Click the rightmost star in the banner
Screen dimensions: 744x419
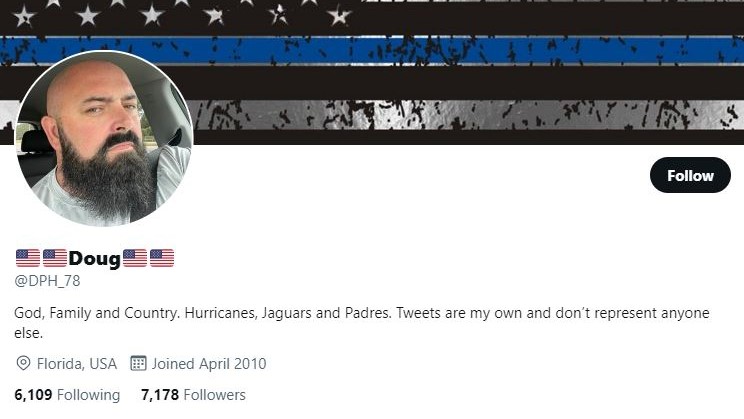(x=339, y=16)
